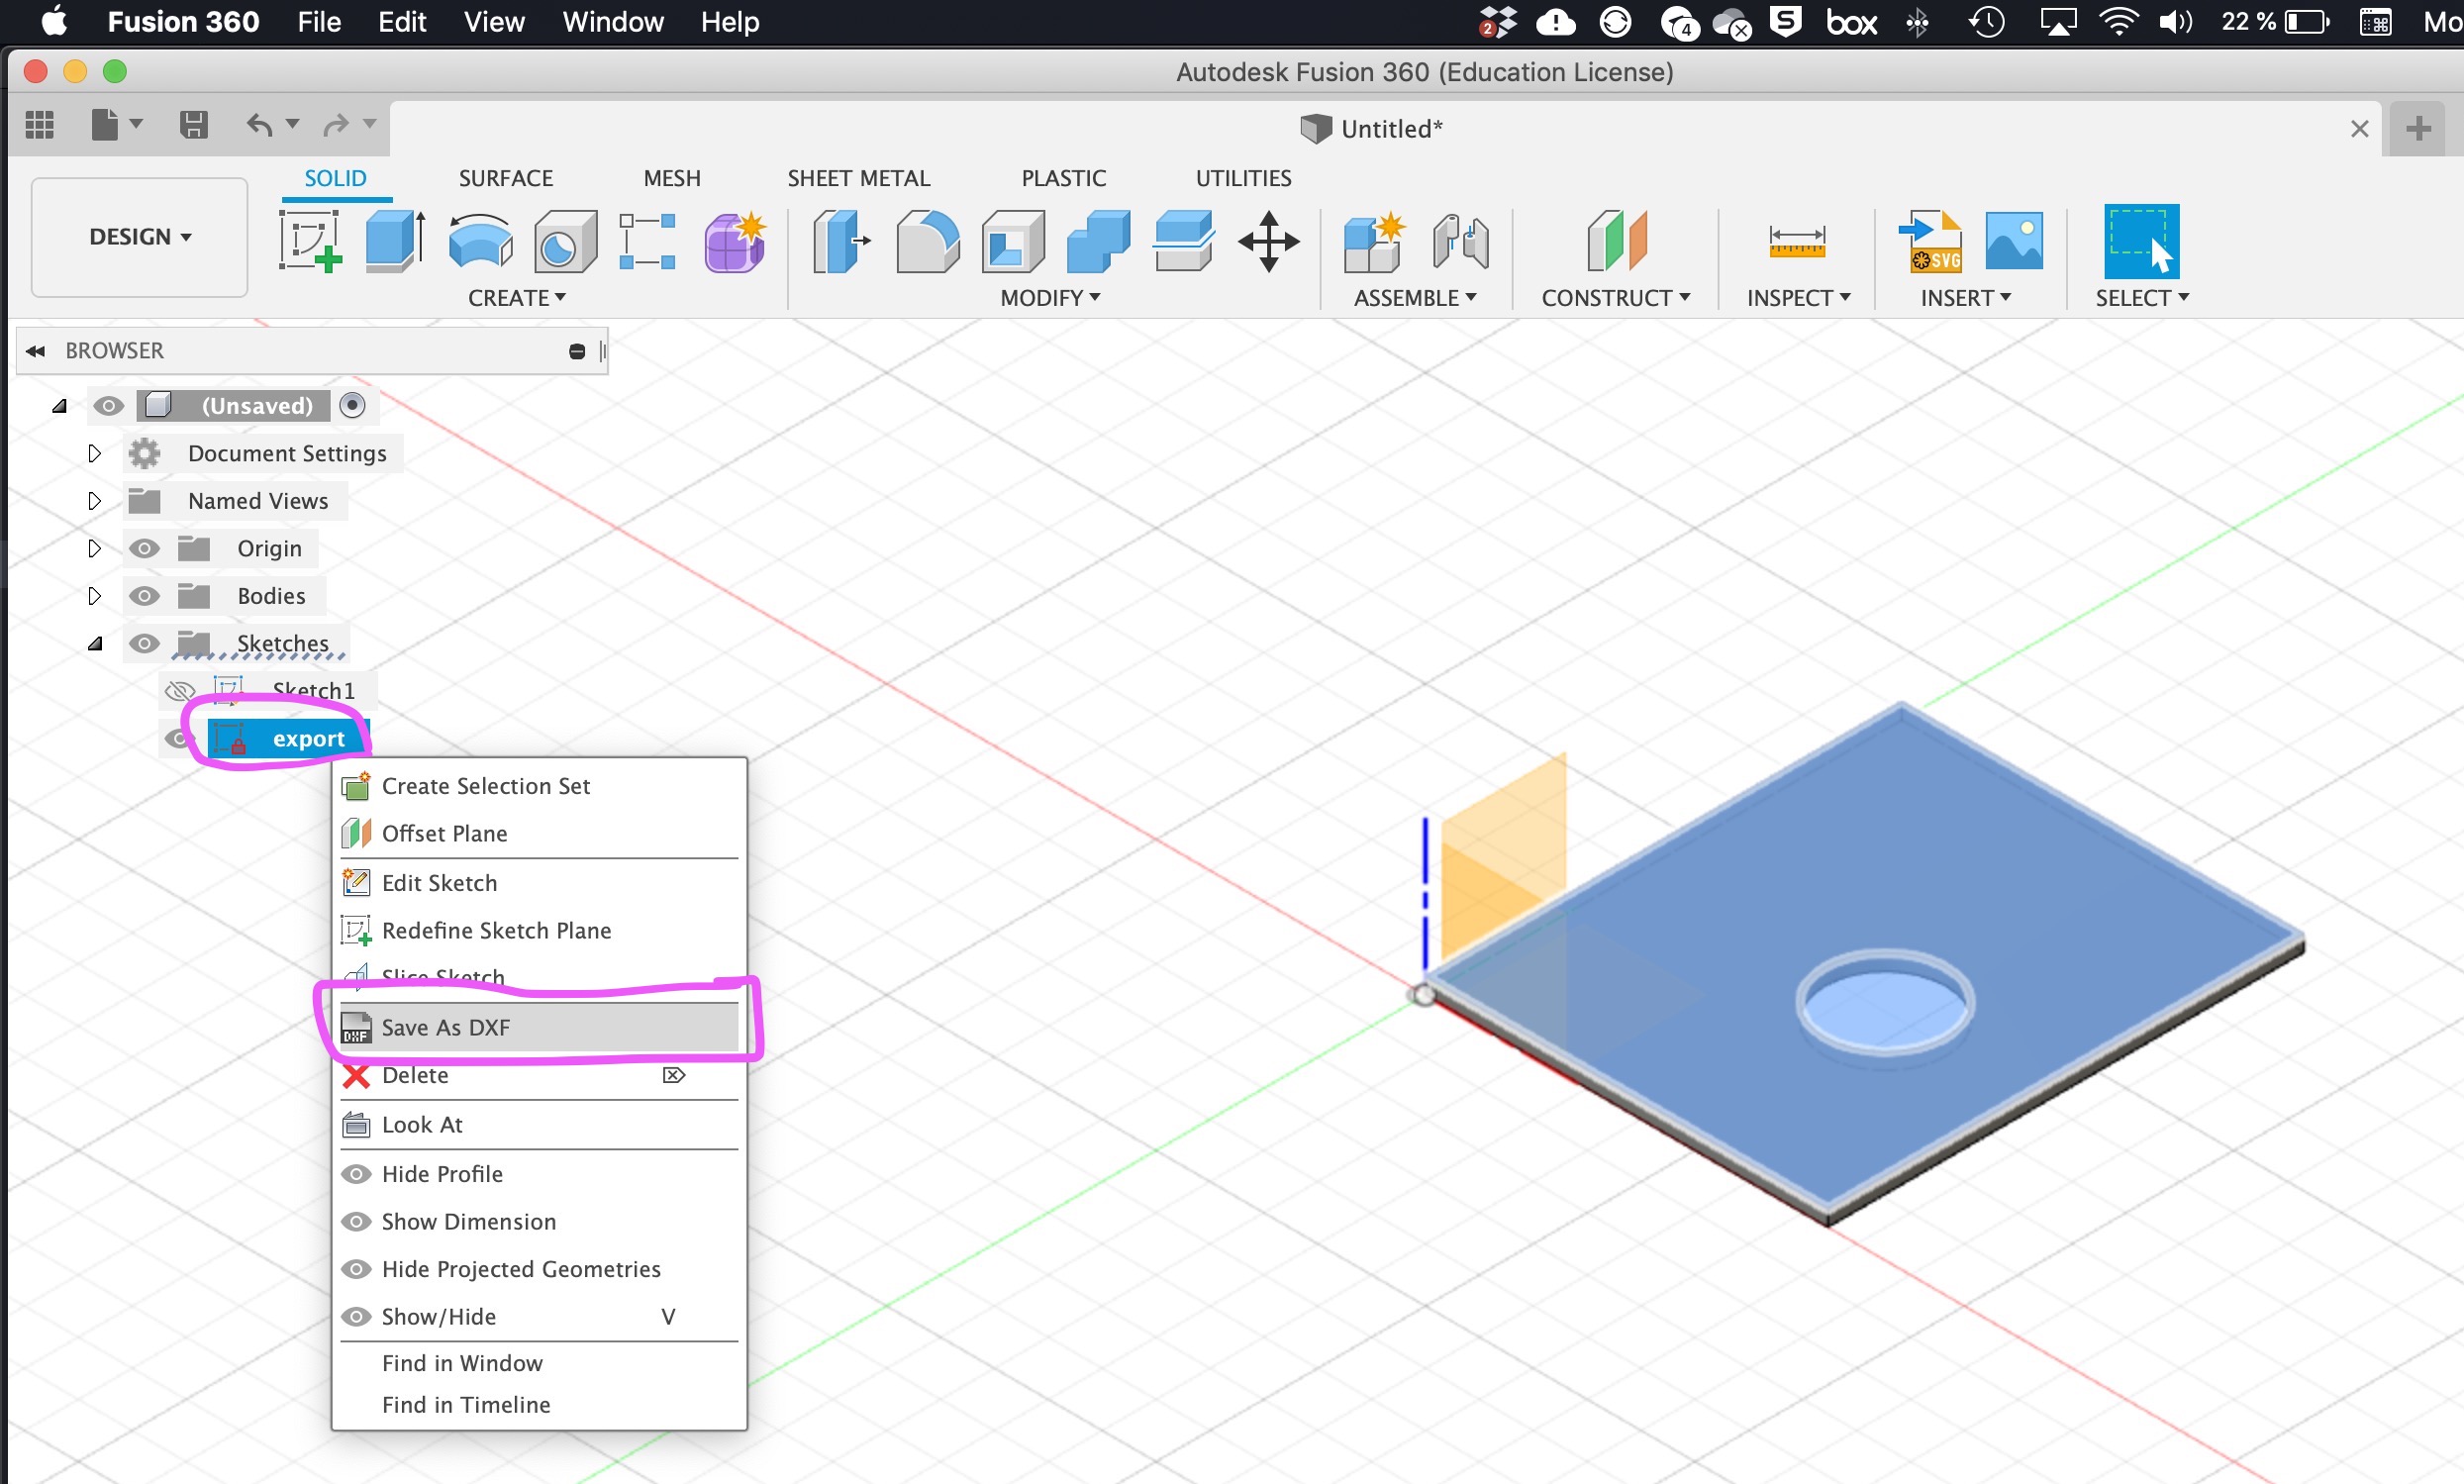This screenshot has height=1484, width=2464.
Task: Select the Rectangular Pattern tool icon
Action: coord(646,241)
